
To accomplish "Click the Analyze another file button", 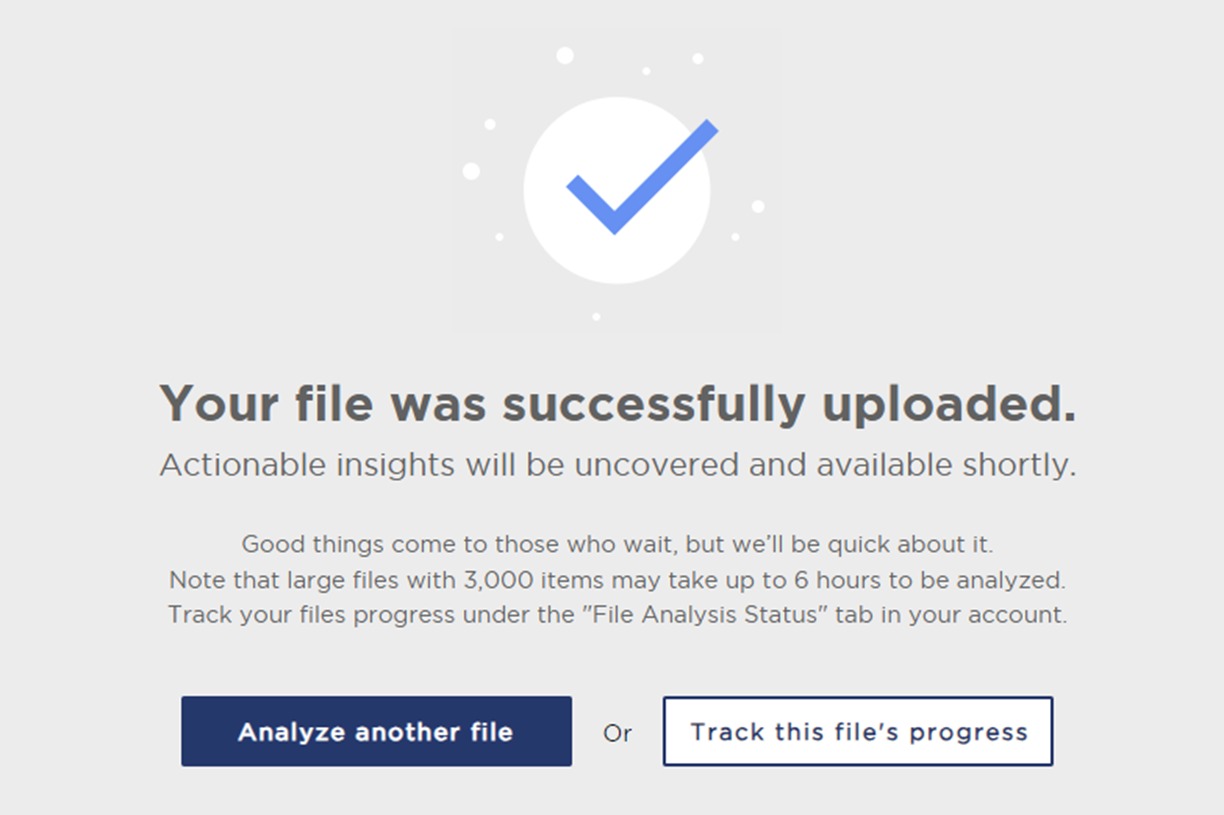I will point(375,731).
